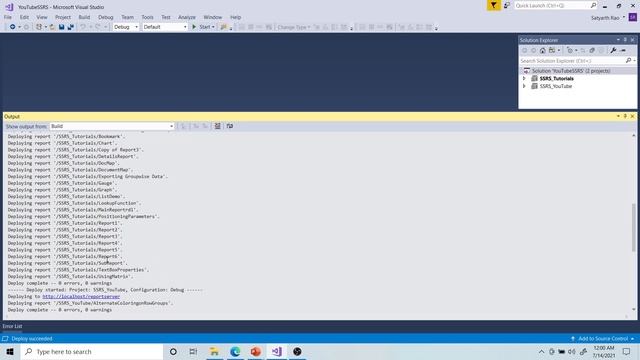The height and width of the screenshot is (360, 640).
Task: Open the Tools menu
Action: point(147,17)
